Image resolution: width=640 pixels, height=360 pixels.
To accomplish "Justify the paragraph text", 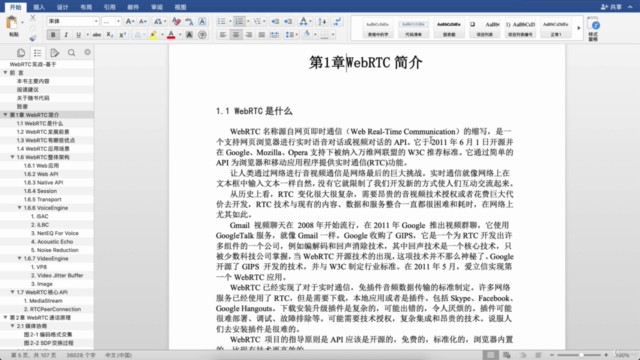I will click(x=262, y=35).
